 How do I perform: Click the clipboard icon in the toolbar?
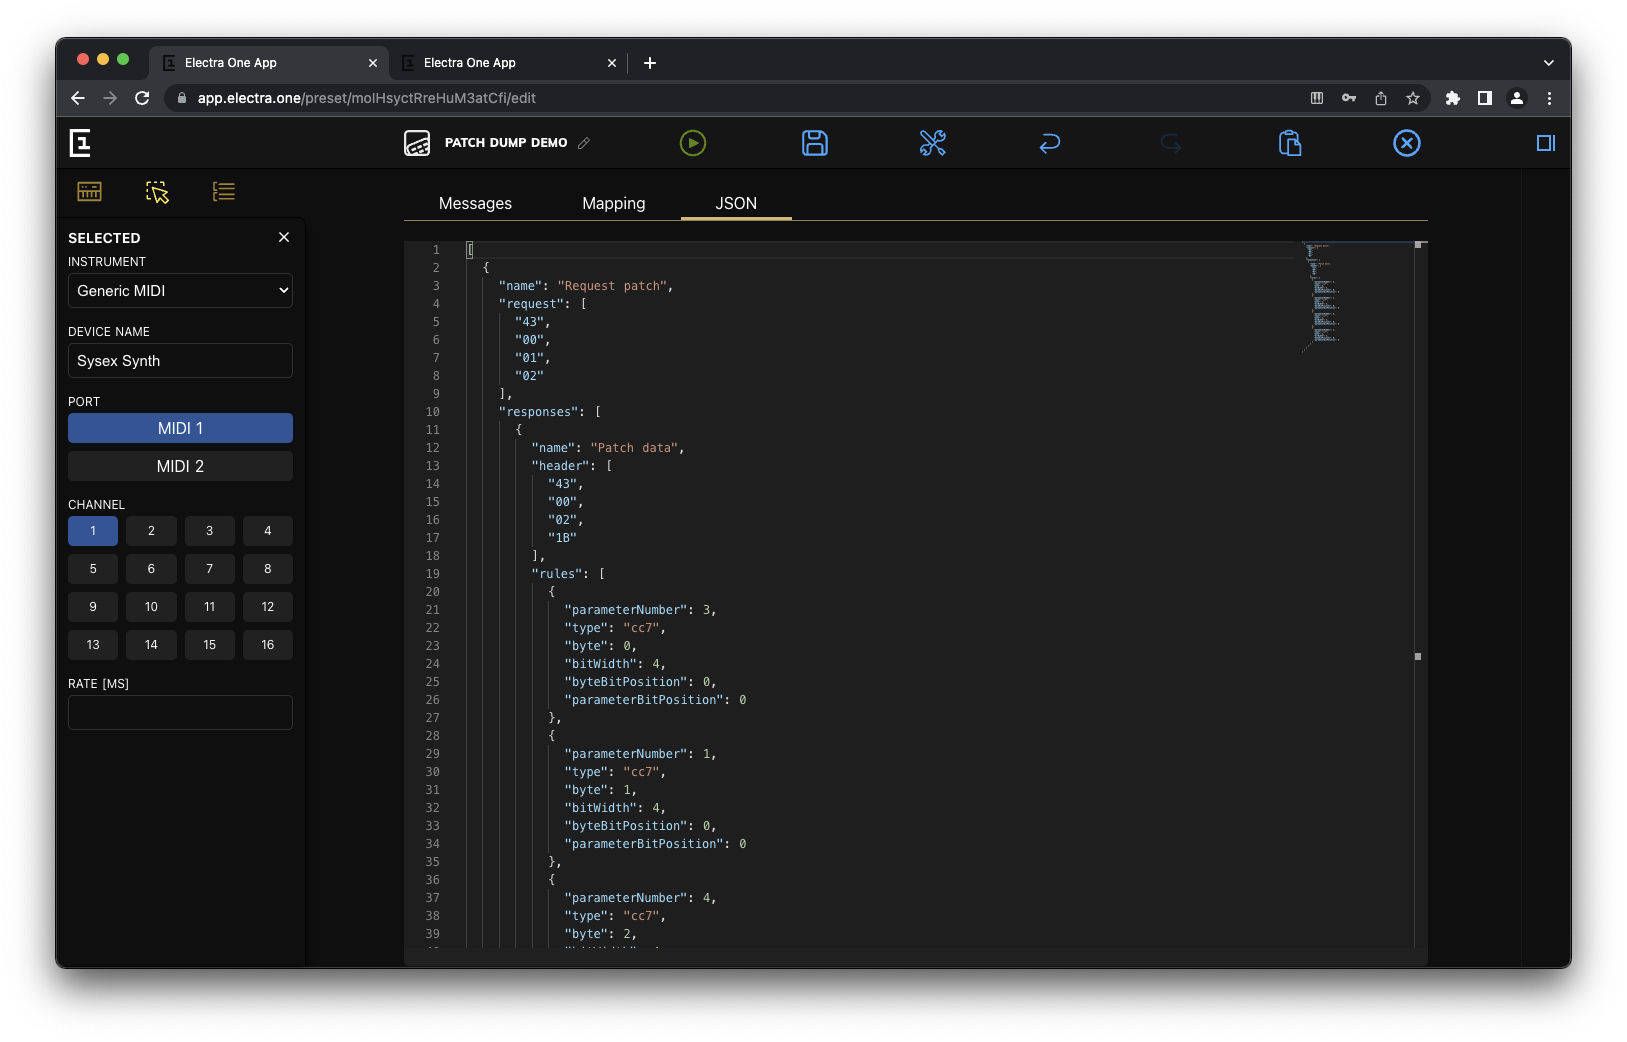1289,143
